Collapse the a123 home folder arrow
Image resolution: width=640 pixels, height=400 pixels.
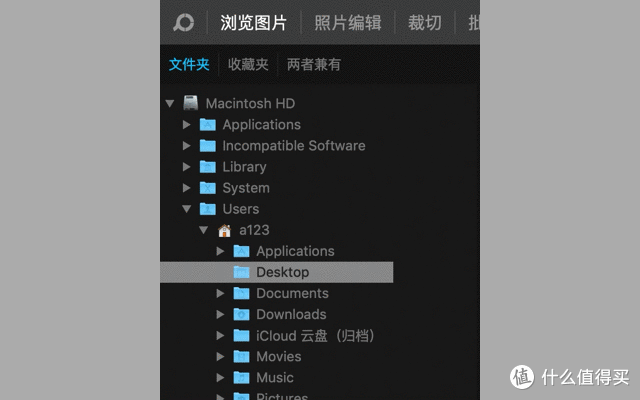204,230
